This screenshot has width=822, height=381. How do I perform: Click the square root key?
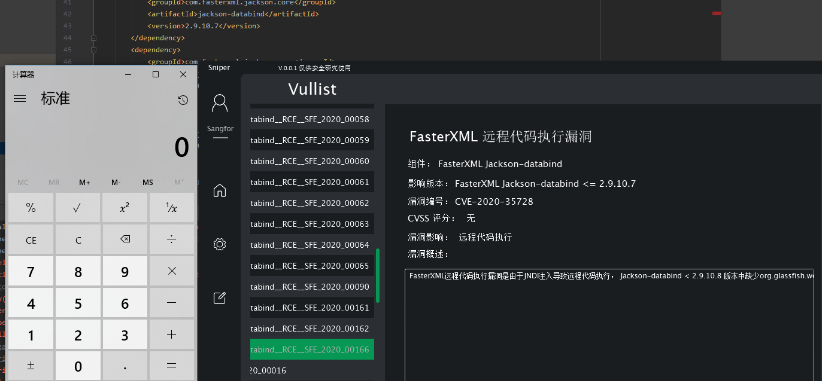(78, 208)
